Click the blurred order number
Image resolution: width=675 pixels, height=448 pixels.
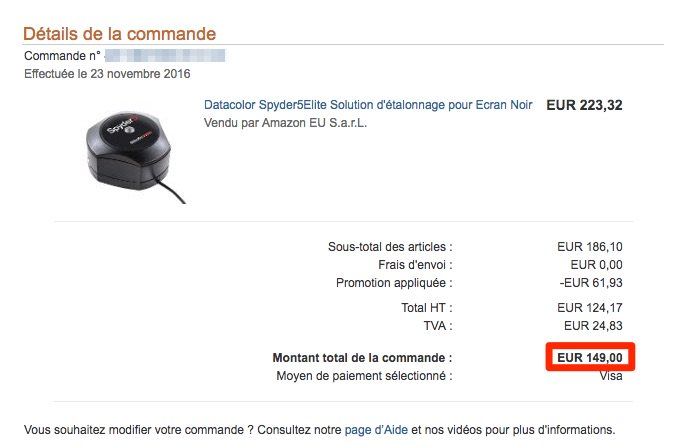point(165,55)
